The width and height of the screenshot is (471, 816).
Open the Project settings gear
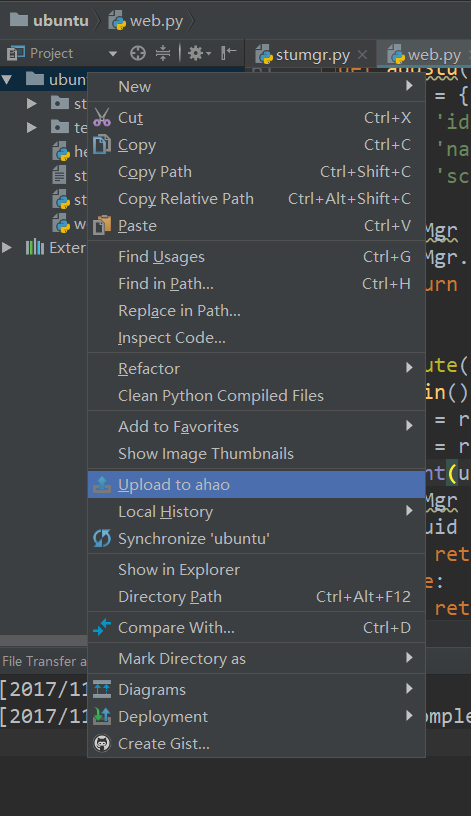click(x=199, y=53)
